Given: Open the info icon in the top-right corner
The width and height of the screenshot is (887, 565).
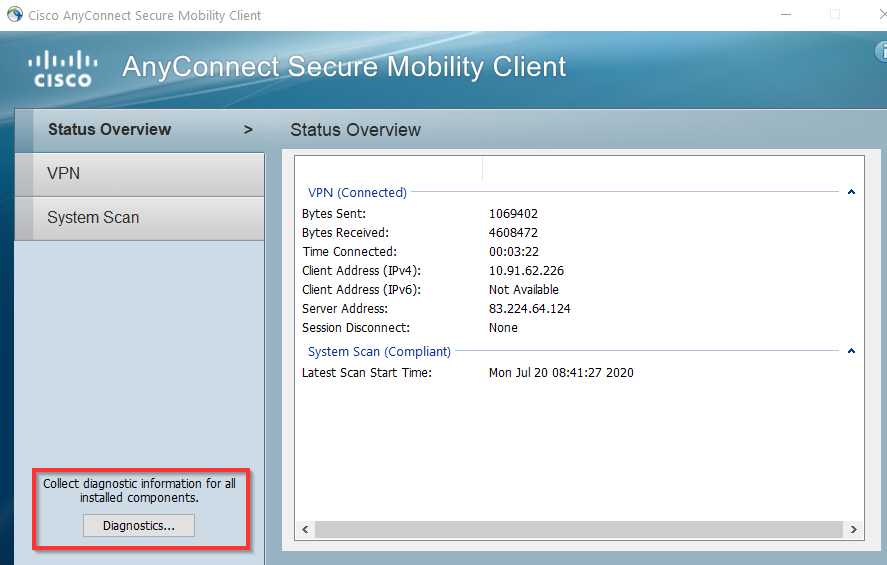Looking at the screenshot, I should click(881, 51).
